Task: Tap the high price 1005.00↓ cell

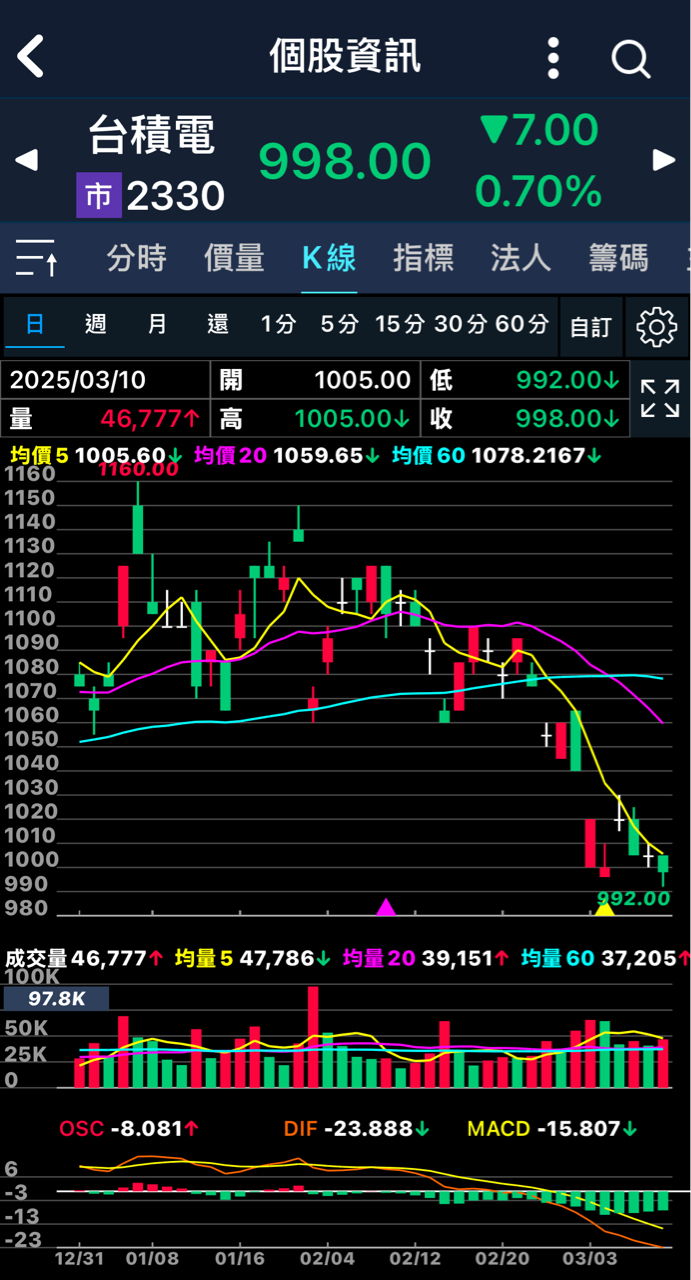Action: 316,417
